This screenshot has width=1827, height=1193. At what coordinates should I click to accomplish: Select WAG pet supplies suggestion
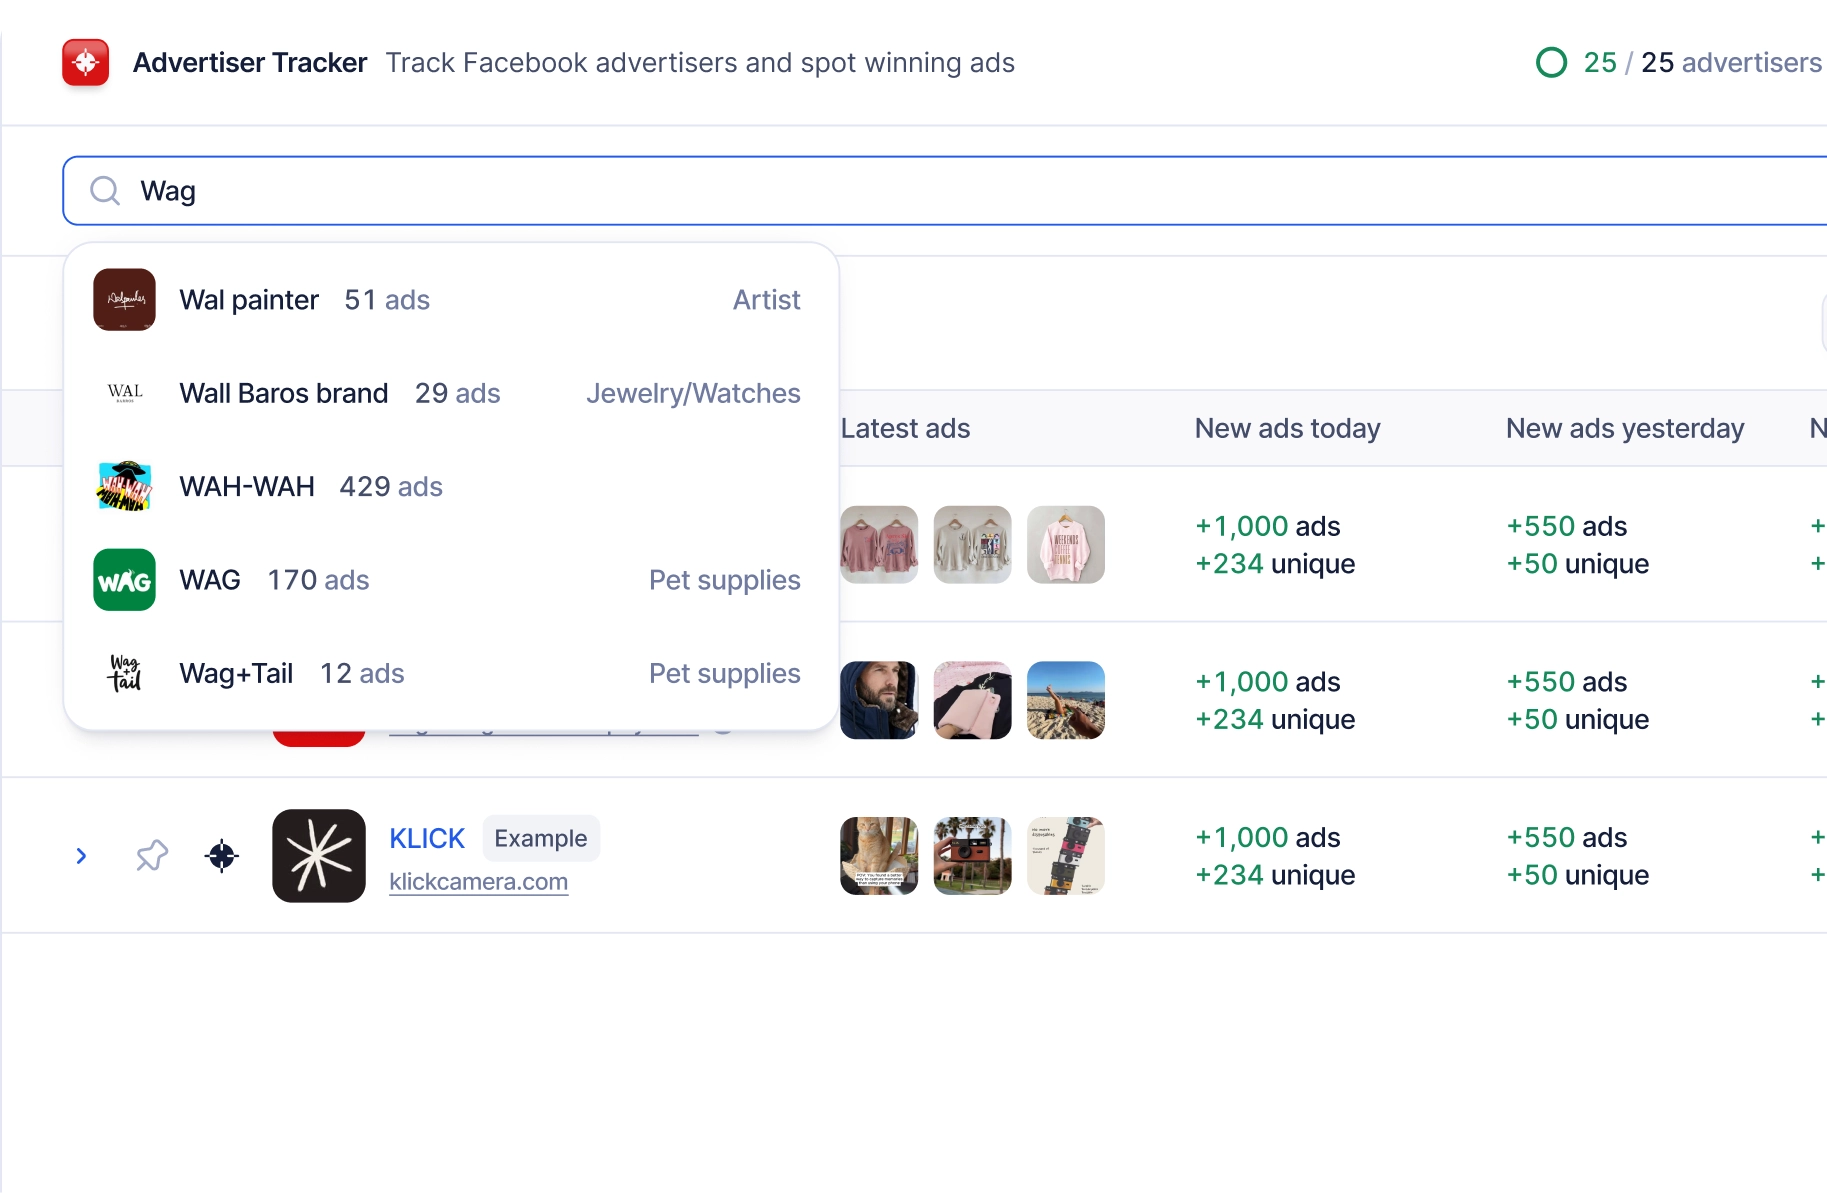451,580
